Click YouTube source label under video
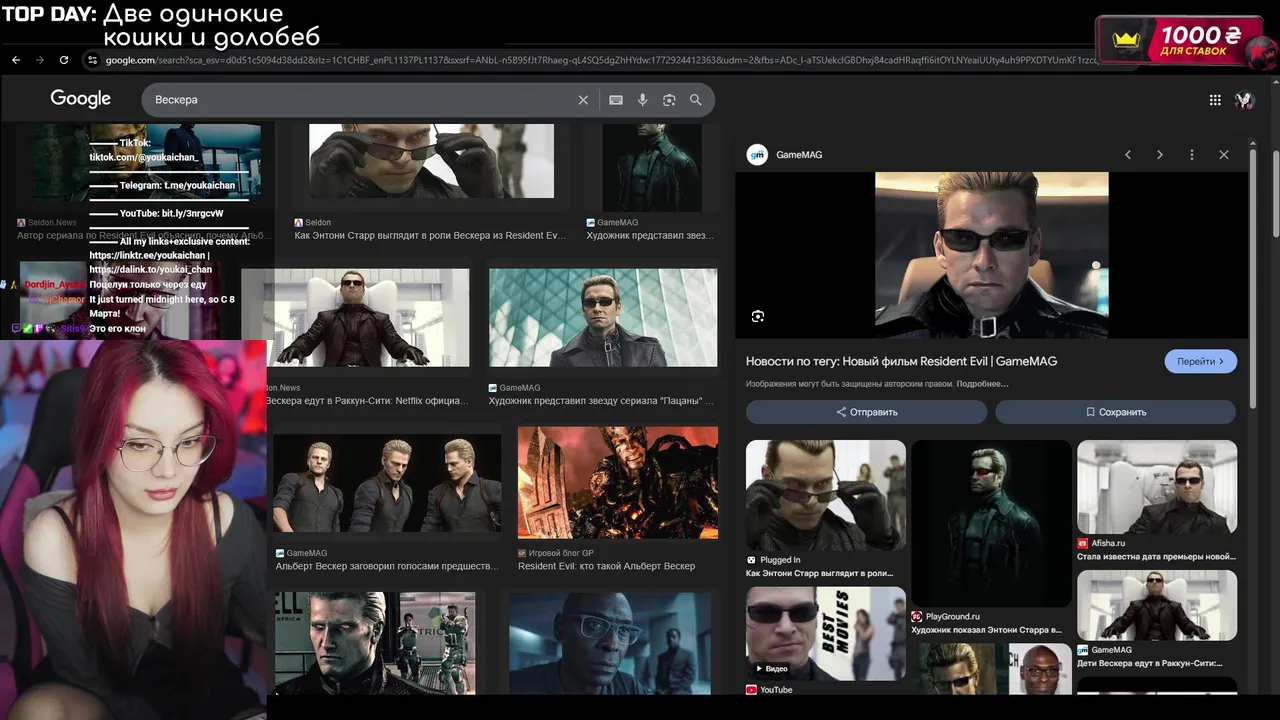Screen dimensions: 1280x720 (x=776, y=690)
